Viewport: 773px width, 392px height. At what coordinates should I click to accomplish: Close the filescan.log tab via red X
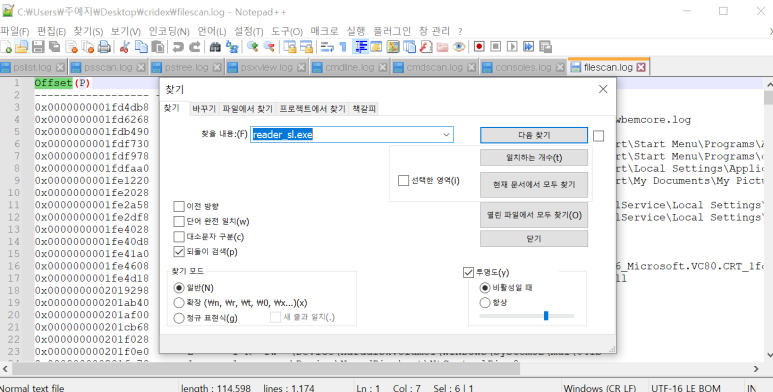pyautogui.click(x=641, y=67)
